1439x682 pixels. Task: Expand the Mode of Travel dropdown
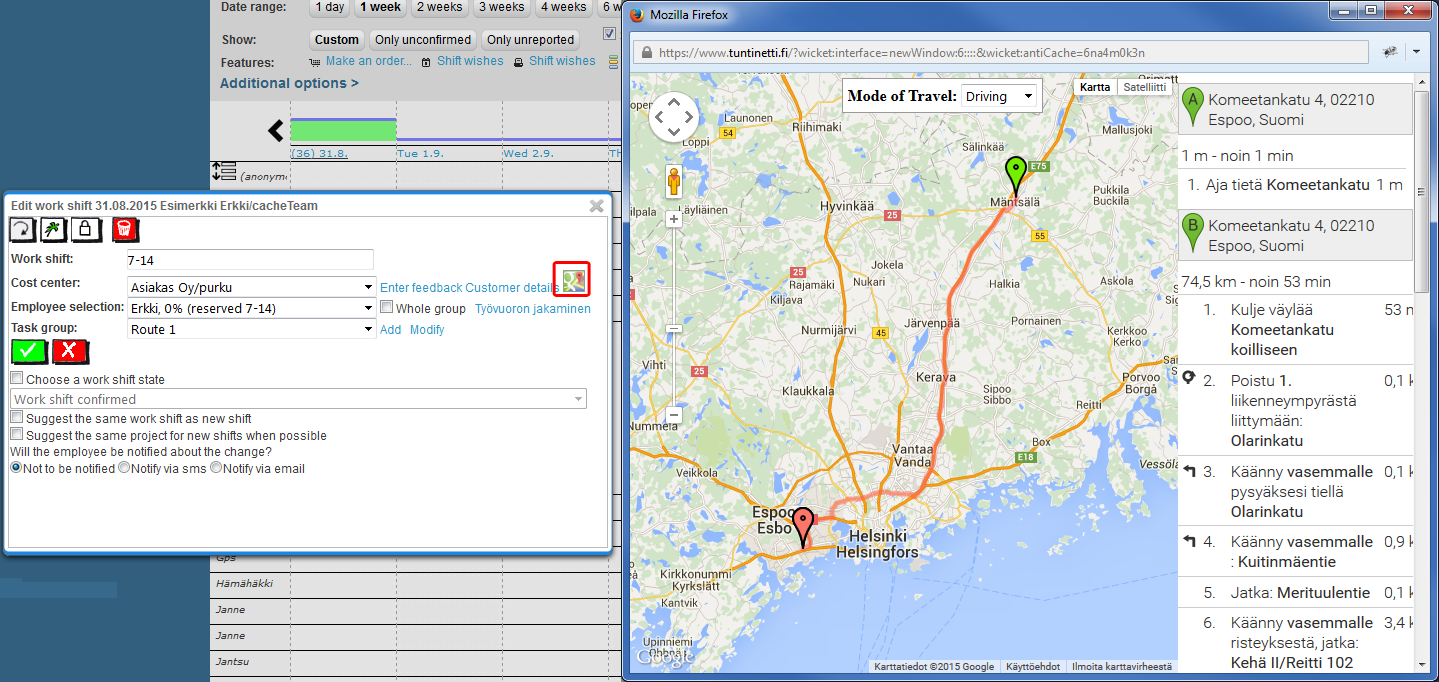[999, 97]
